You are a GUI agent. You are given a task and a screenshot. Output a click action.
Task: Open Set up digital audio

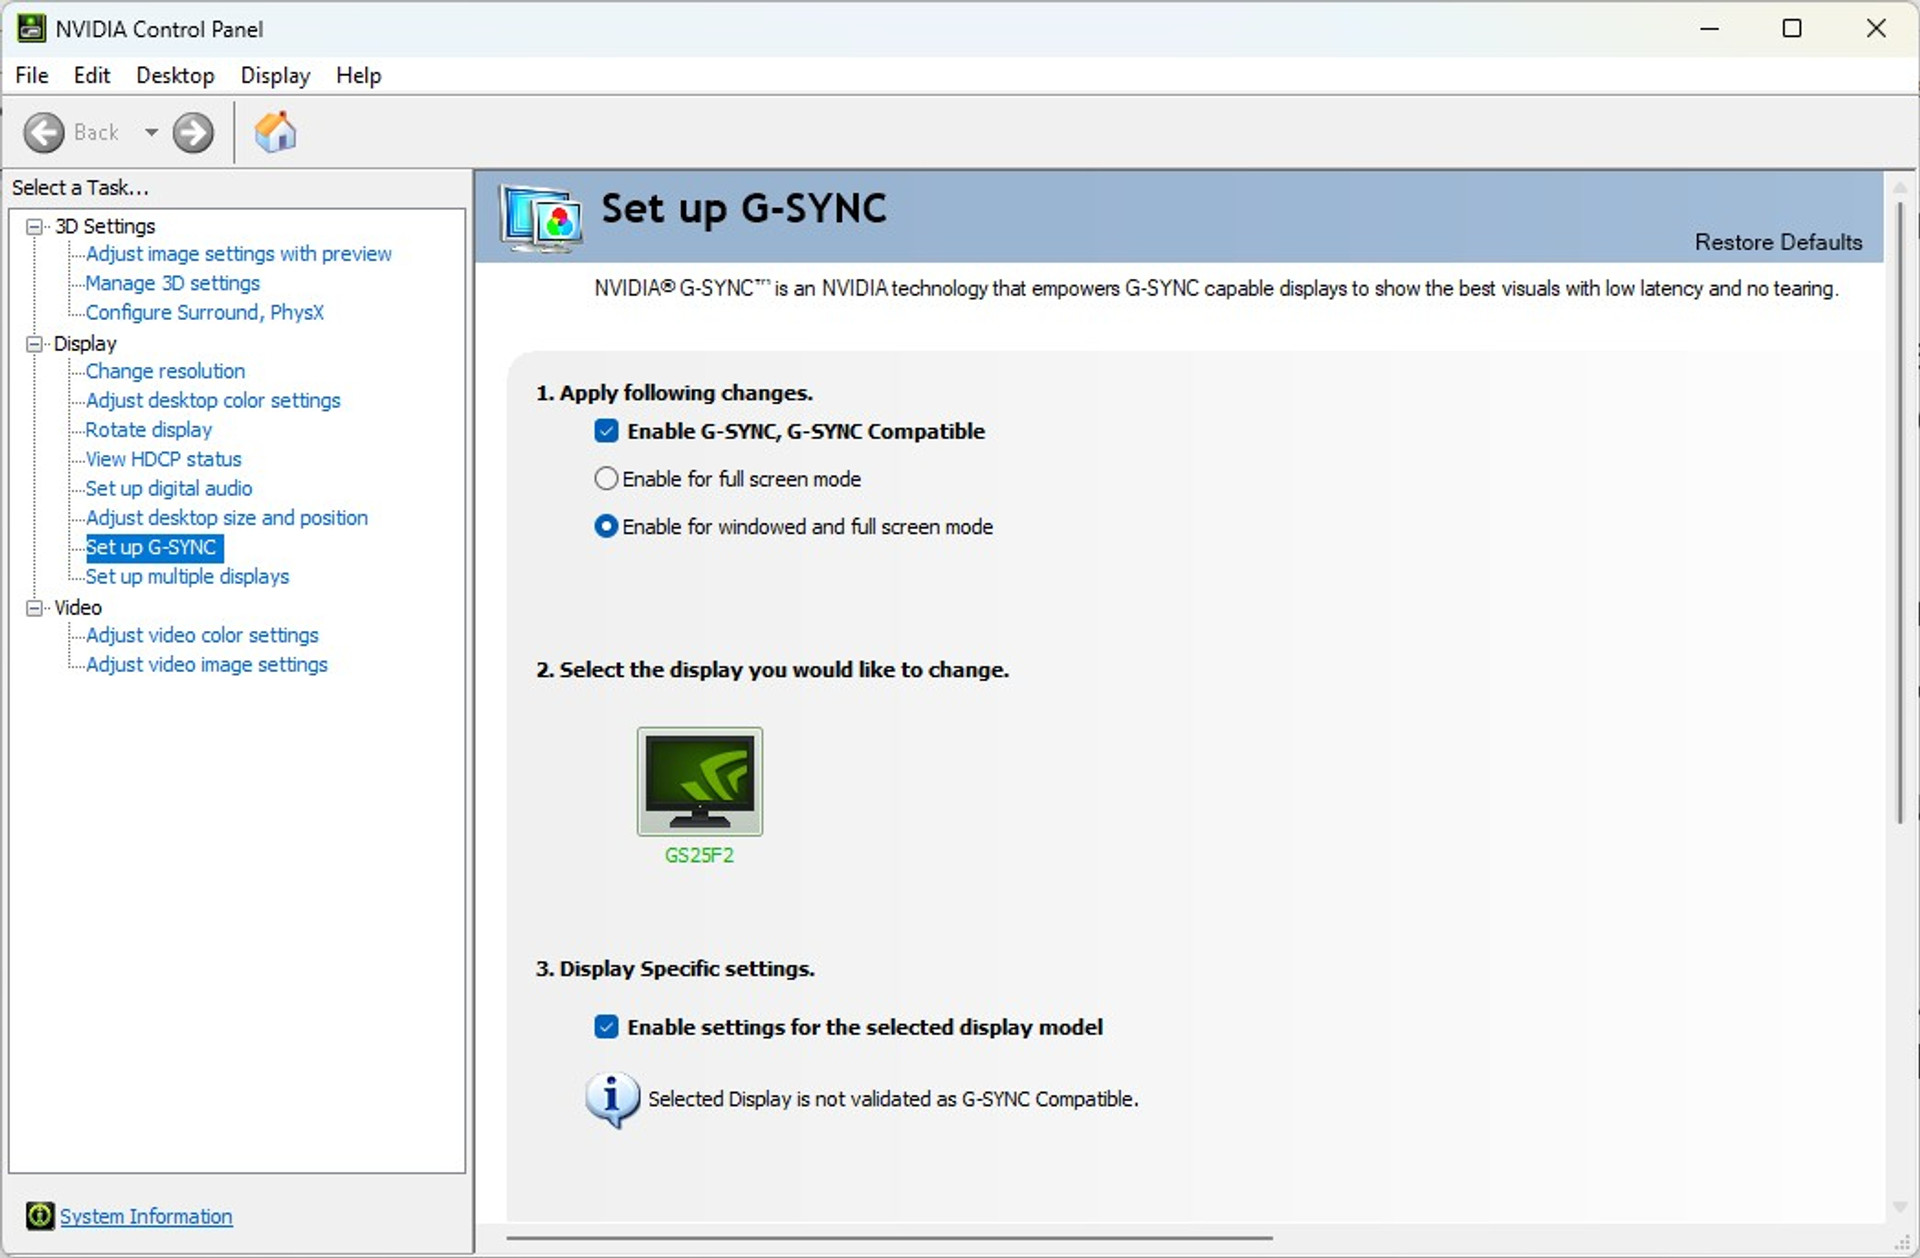click(x=168, y=488)
